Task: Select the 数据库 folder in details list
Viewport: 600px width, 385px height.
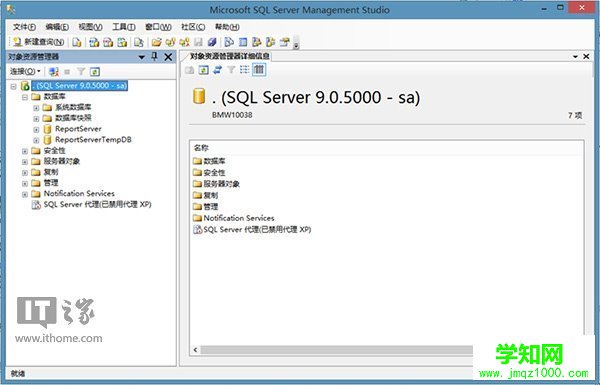Action: point(214,161)
